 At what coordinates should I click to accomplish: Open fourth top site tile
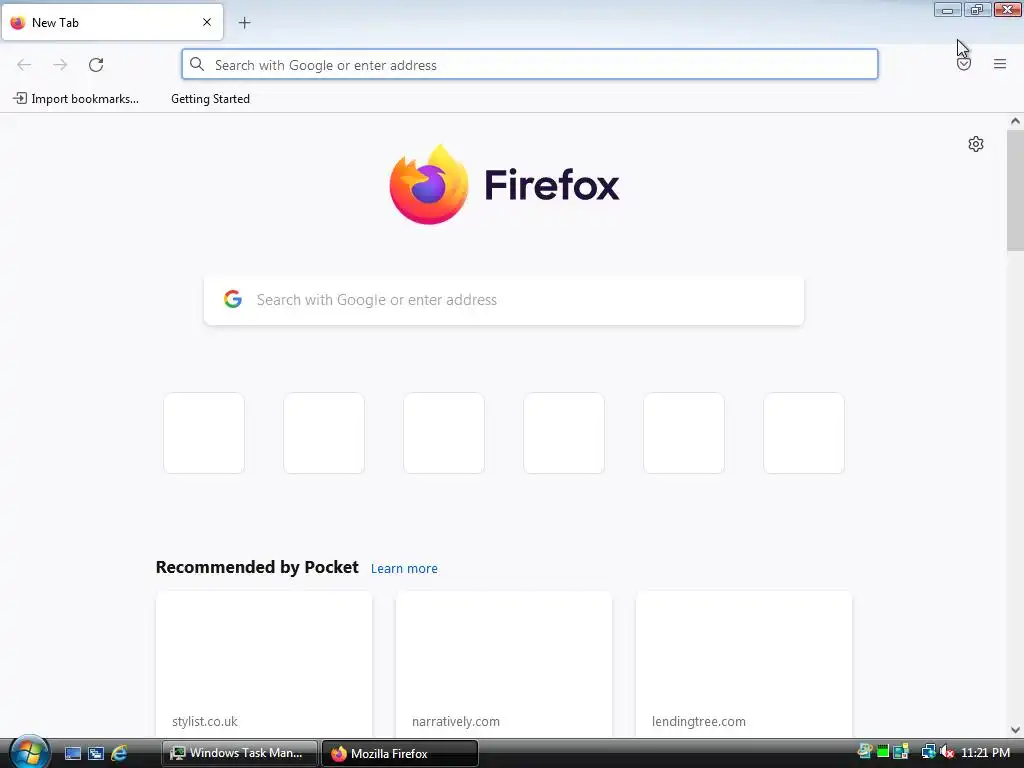[564, 433]
